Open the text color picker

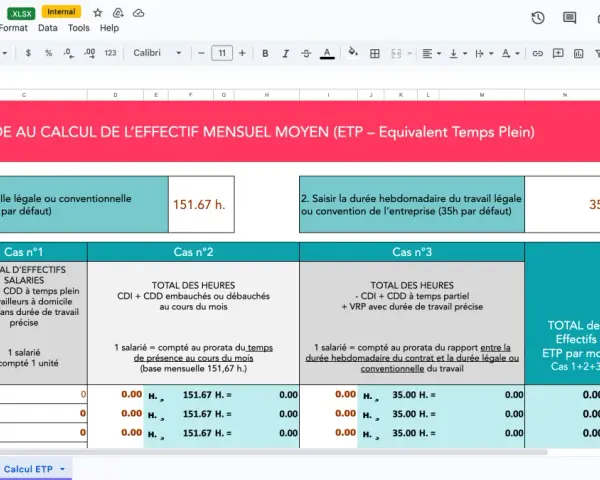[x=327, y=53]
